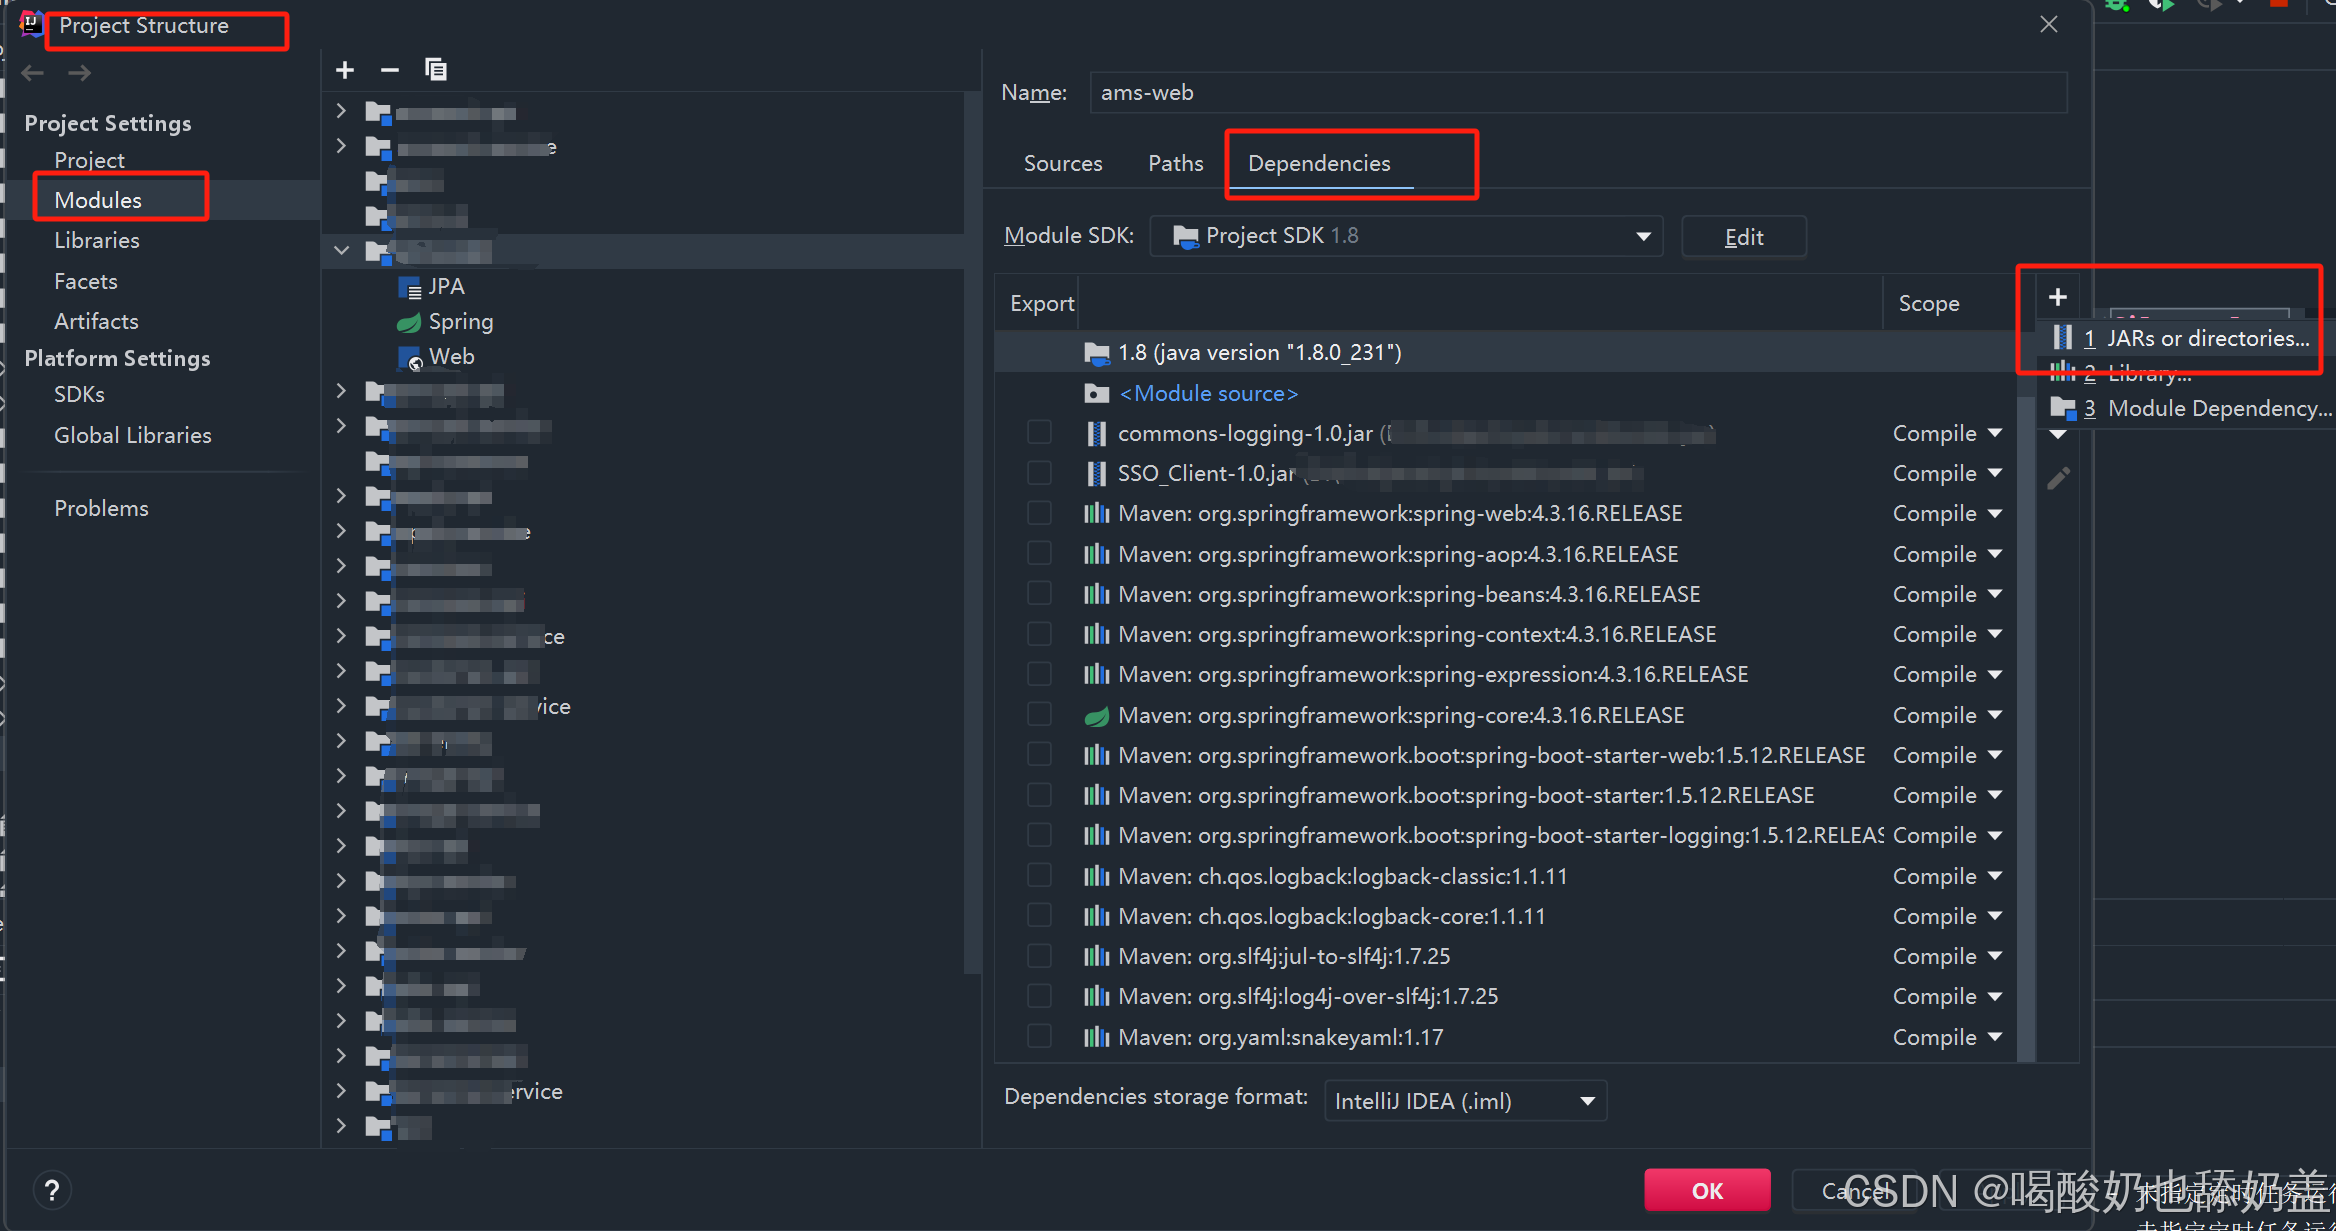Open scope dropdown for snakeyaml:1.17
This screenshot has height=1231, width=2336.
pyautogui.click(x=1946, y=1037)
